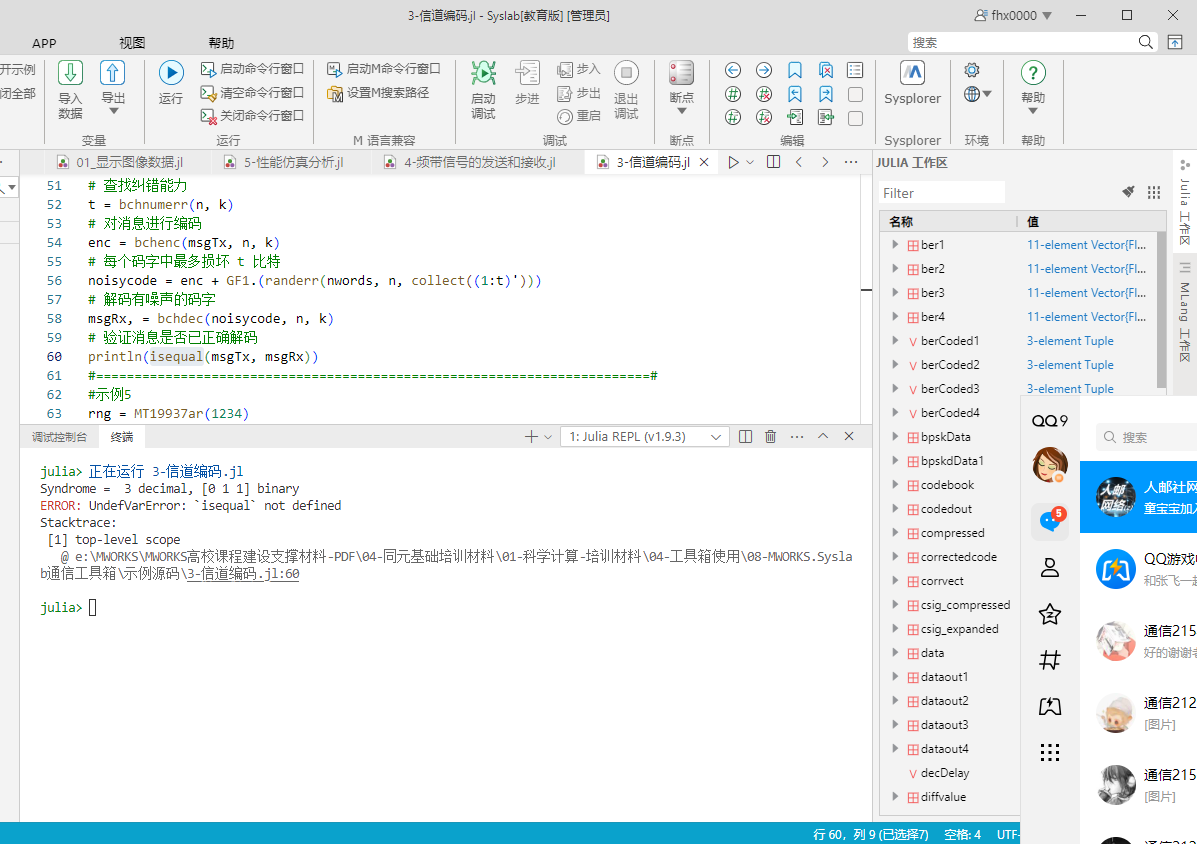The height and width of the screenshot is (844, 1197).
Task: Open the 断点 dropdown arrow
Action: pos(682,111)
